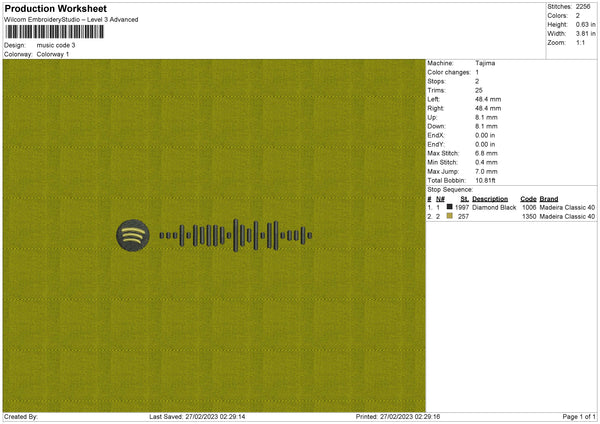
Task: Click the design name 'music code 3'
Action: pyautogui.click(x=56, y=45)
